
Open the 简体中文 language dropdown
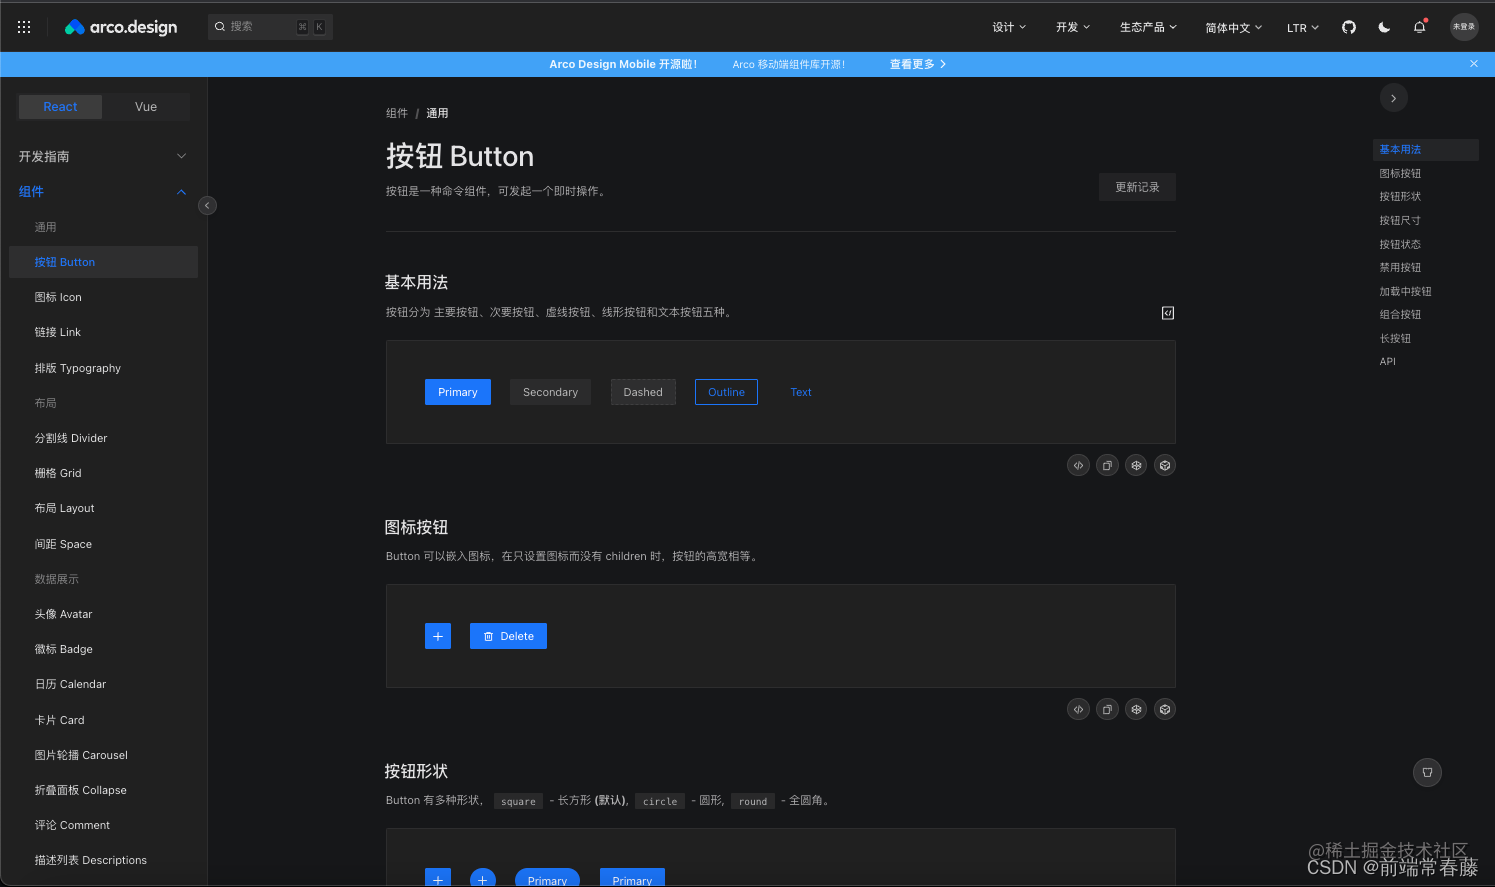(x=1233, y=28)
